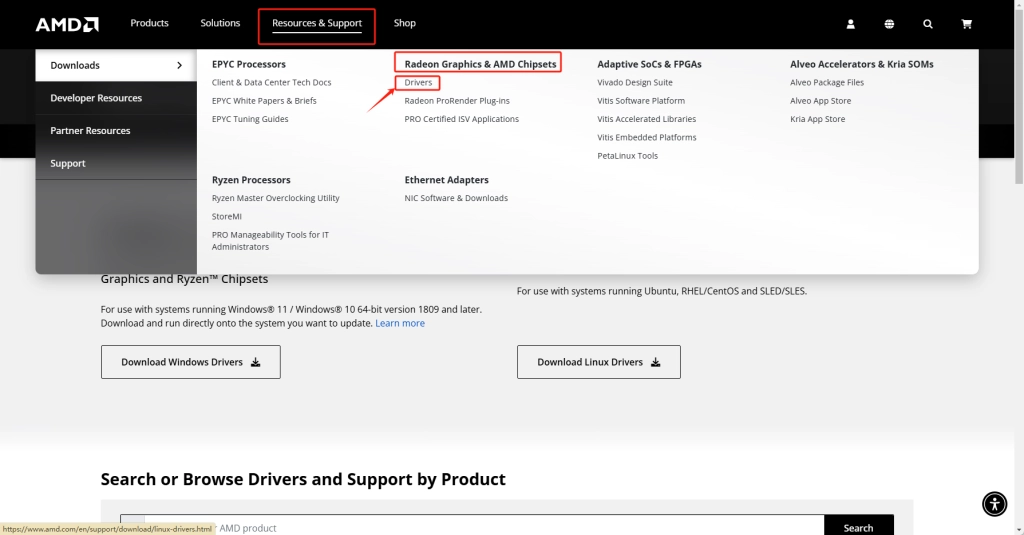Expand the Downloads submenu chevron

pos(179,65)
